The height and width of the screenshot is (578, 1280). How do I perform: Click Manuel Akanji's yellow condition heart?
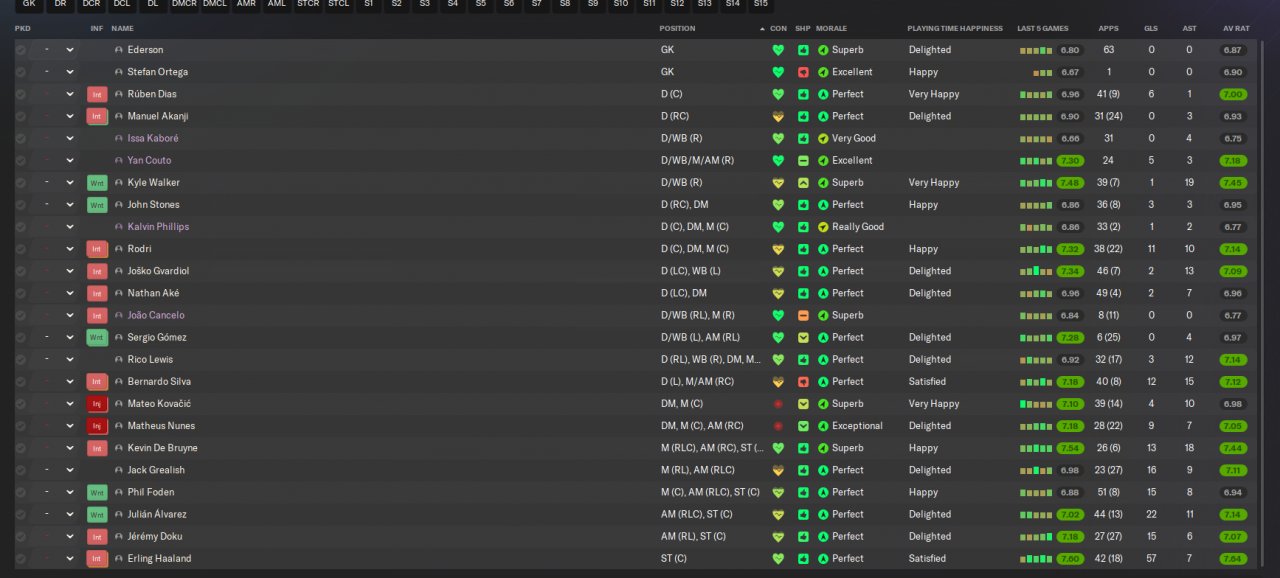pyautogui.click(x=778, y=116)
